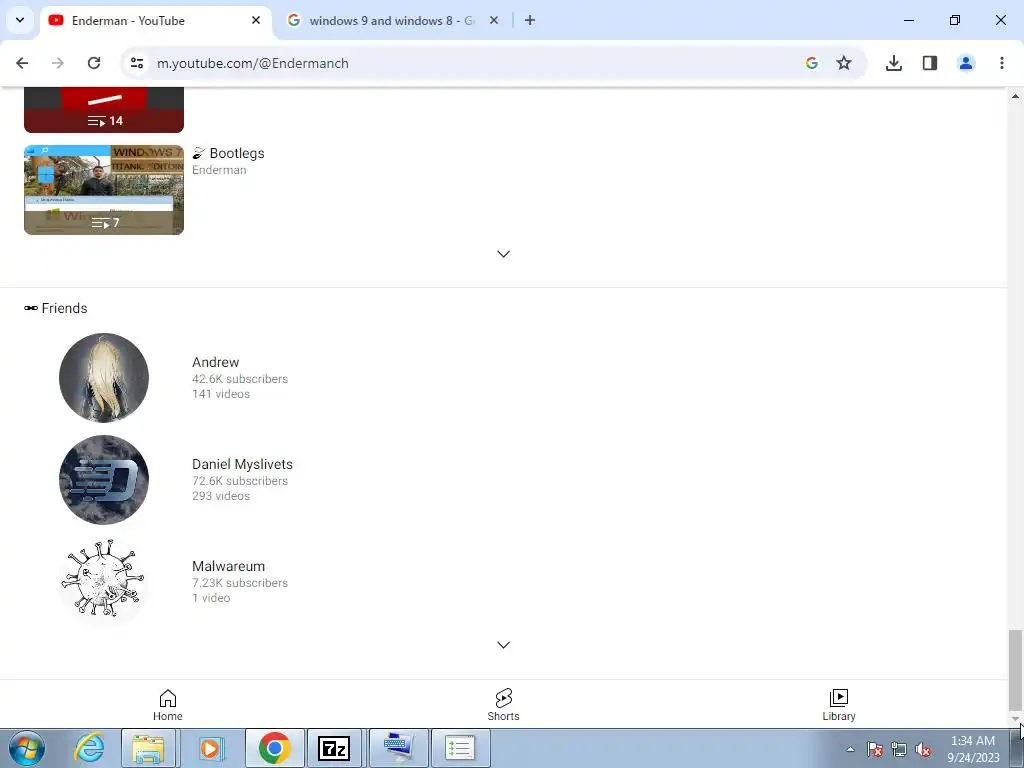Image resolution: width=1024 pixels, height=768 pixels.
Task: Open the Chrome profile menu
Action: [966, 63]
